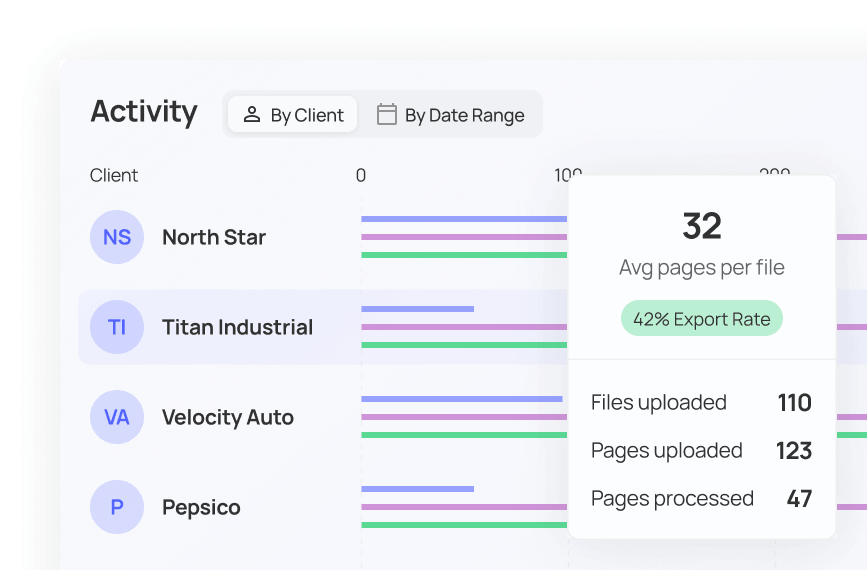Select the North Star client name
Viewport: 867px width, 570px height.
click(x=214, y=237)
